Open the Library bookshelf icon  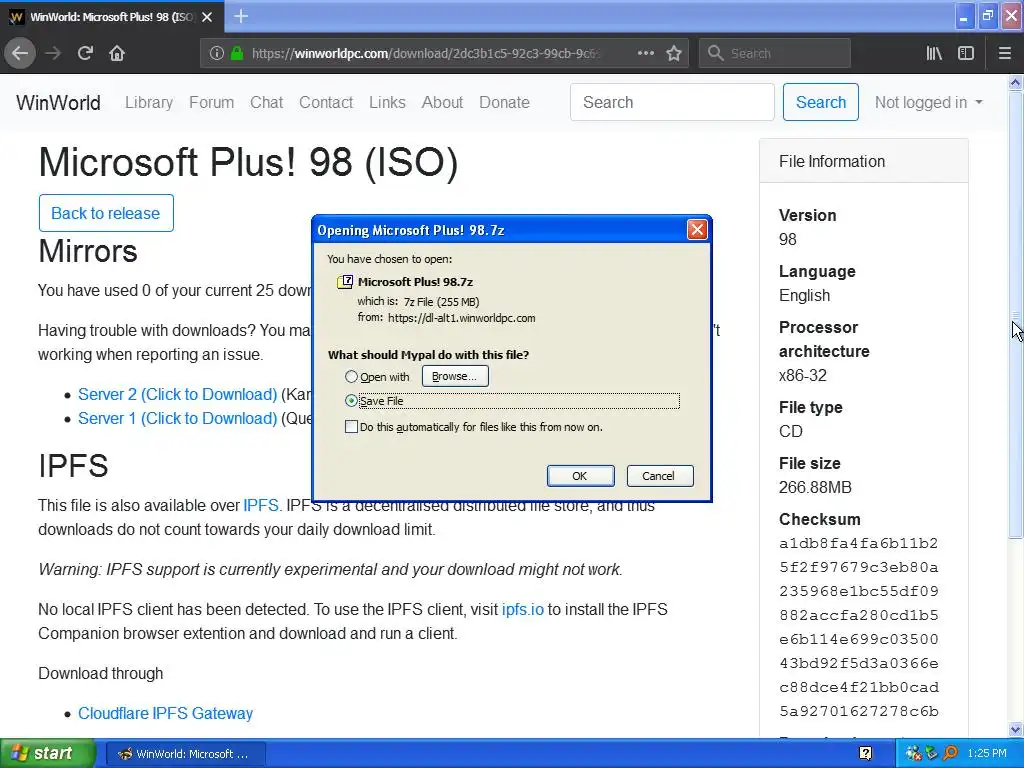pyautogui.click(x=934, y=53)
